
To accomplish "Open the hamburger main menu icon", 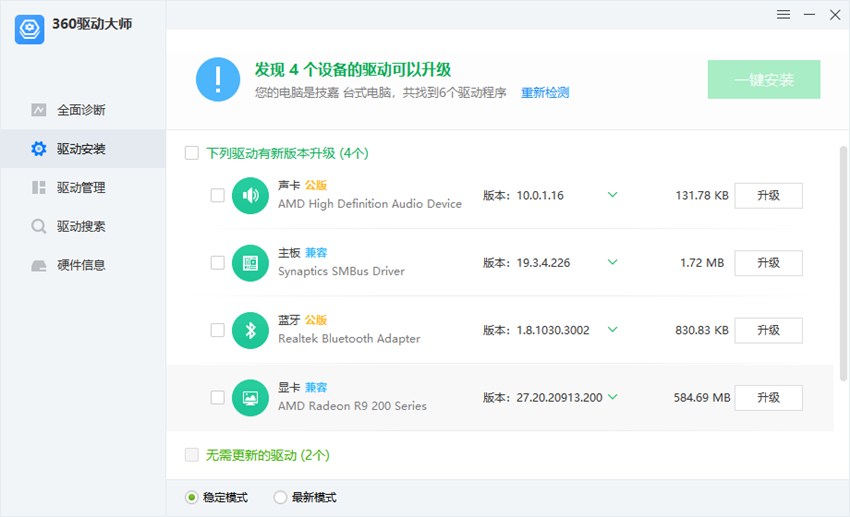I will 783,15.
